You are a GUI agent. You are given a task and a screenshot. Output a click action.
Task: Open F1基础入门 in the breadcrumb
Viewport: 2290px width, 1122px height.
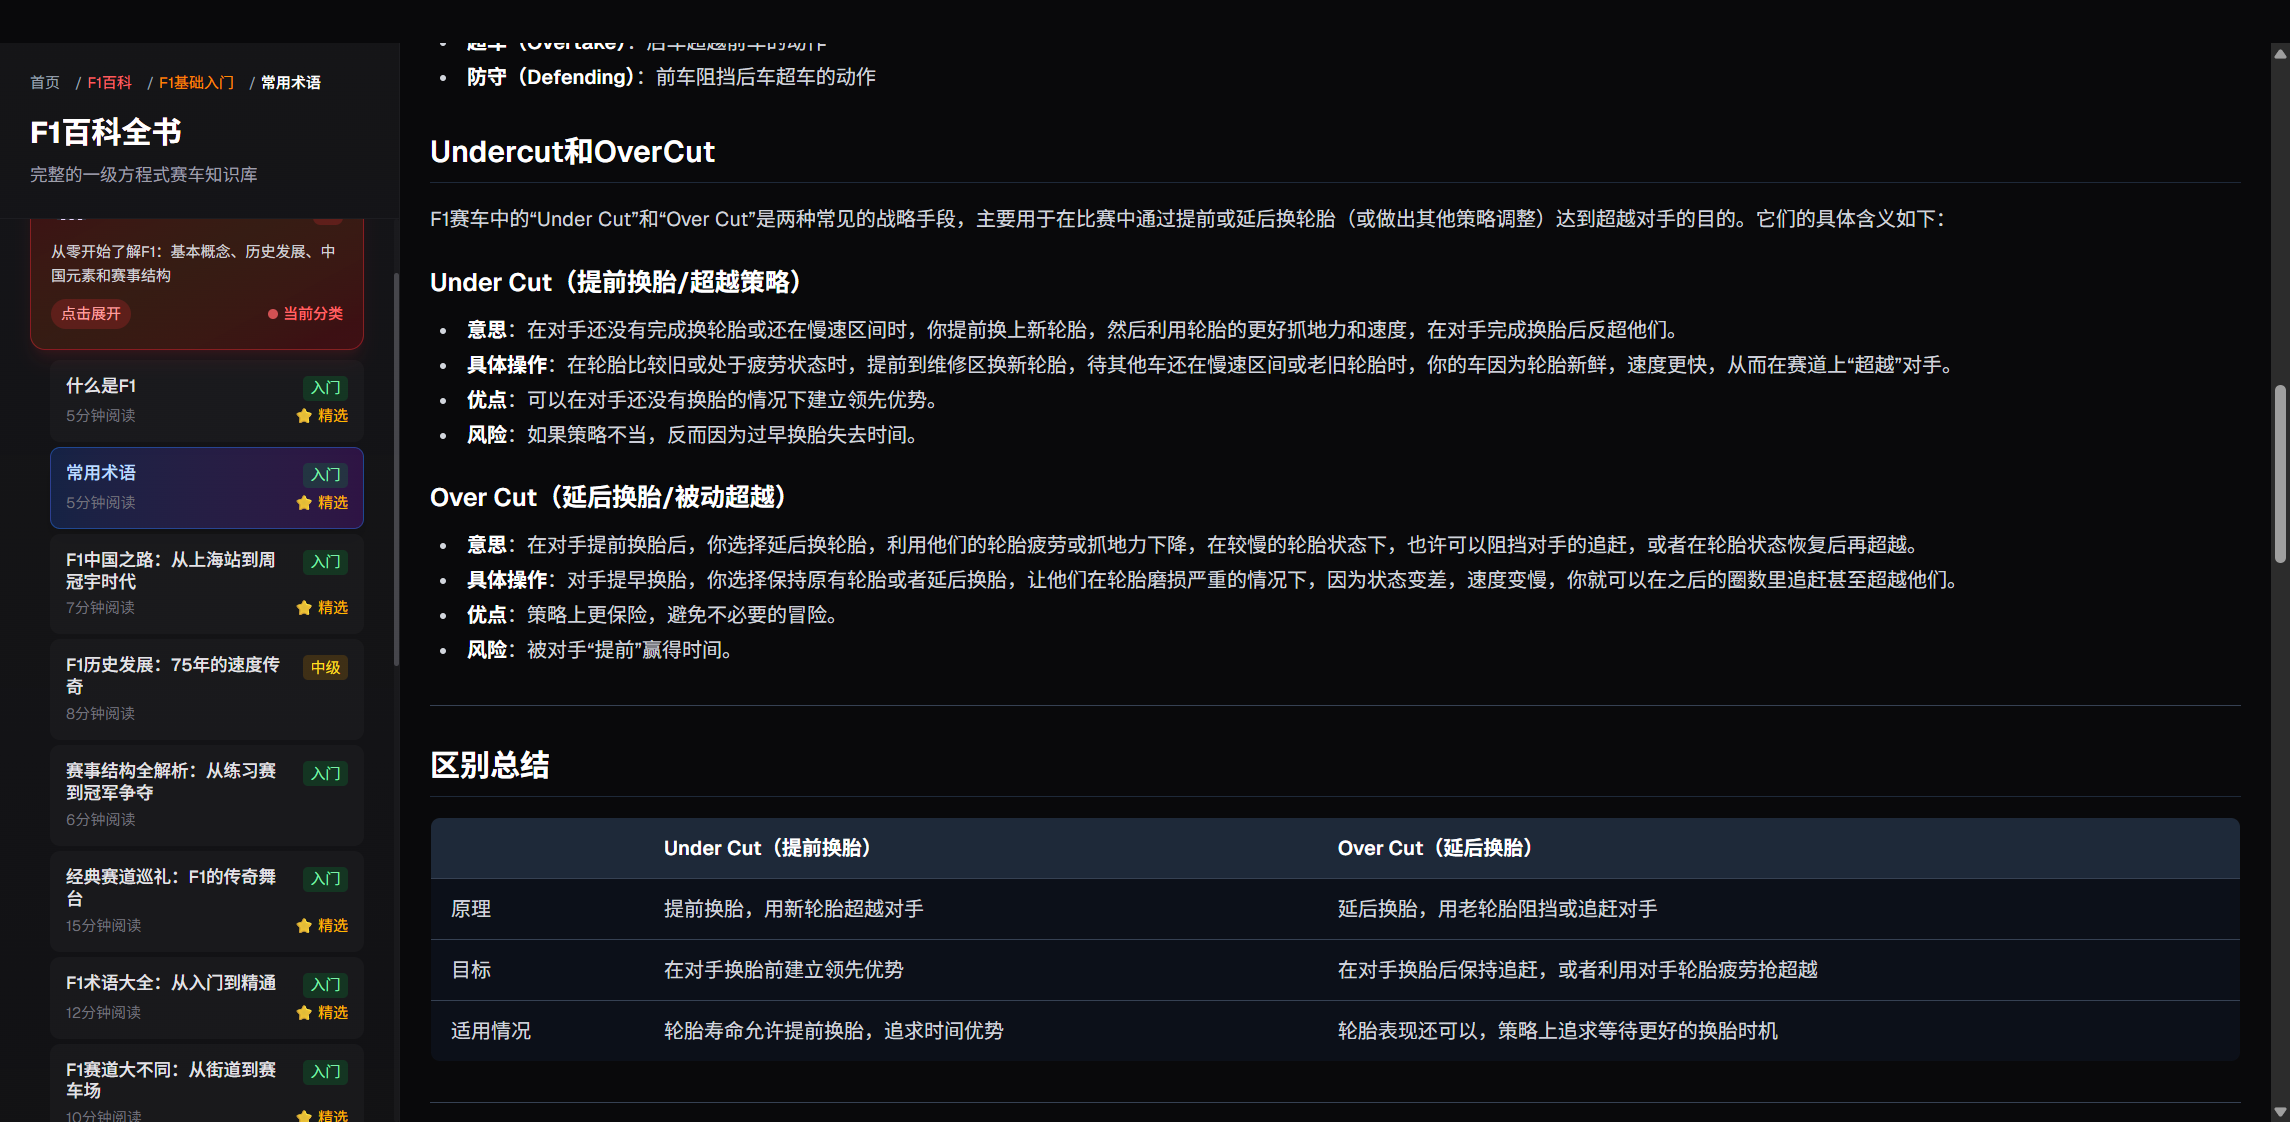(196, 82)
